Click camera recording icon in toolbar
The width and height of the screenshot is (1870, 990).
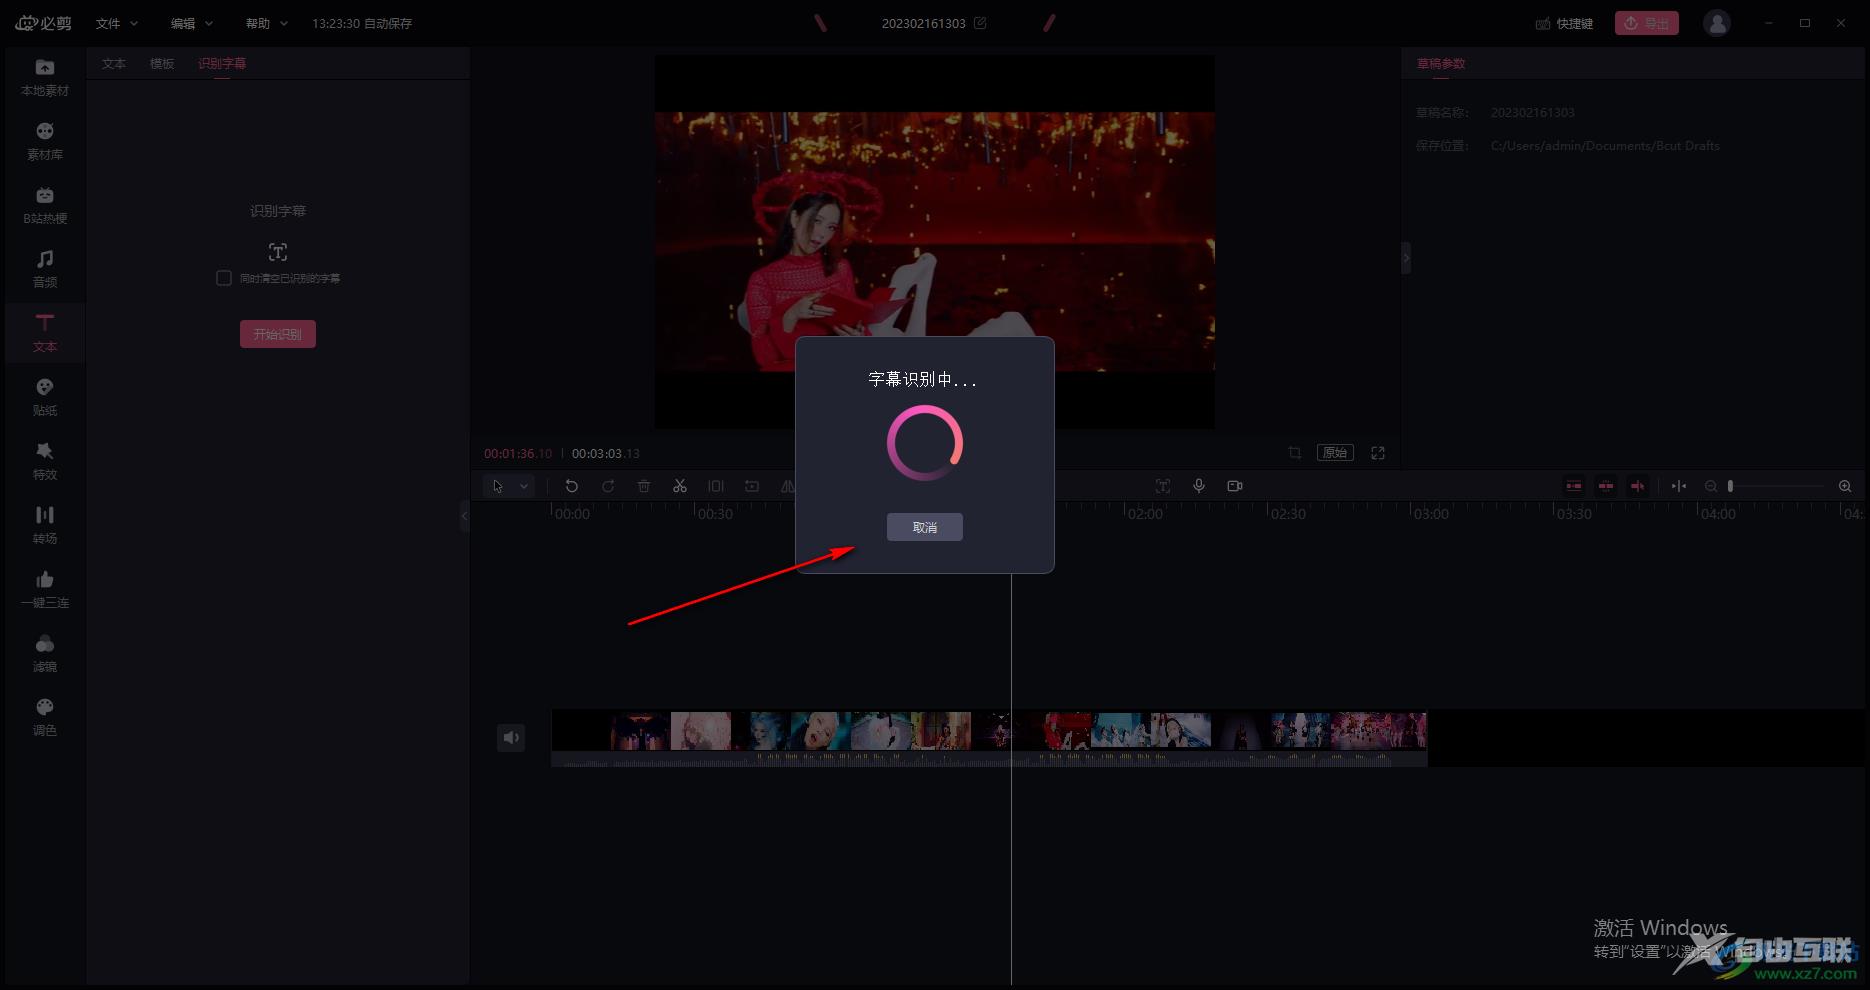point(1235,486)
